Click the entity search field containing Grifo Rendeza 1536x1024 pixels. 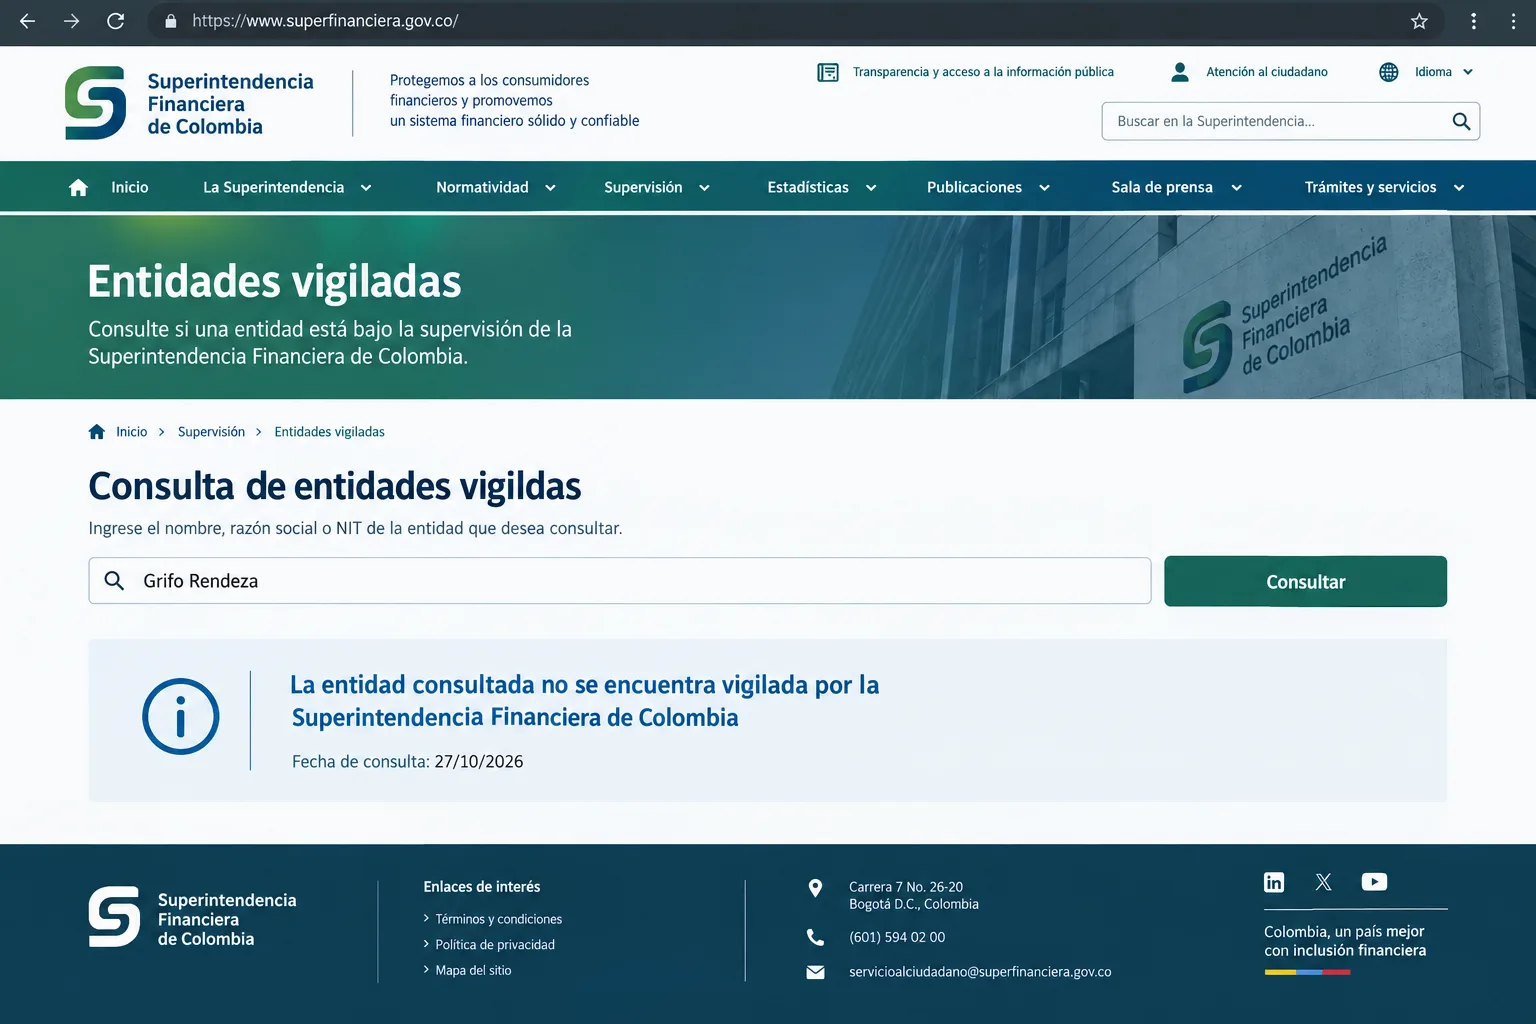pyautogui.click(x=620, y=581)
